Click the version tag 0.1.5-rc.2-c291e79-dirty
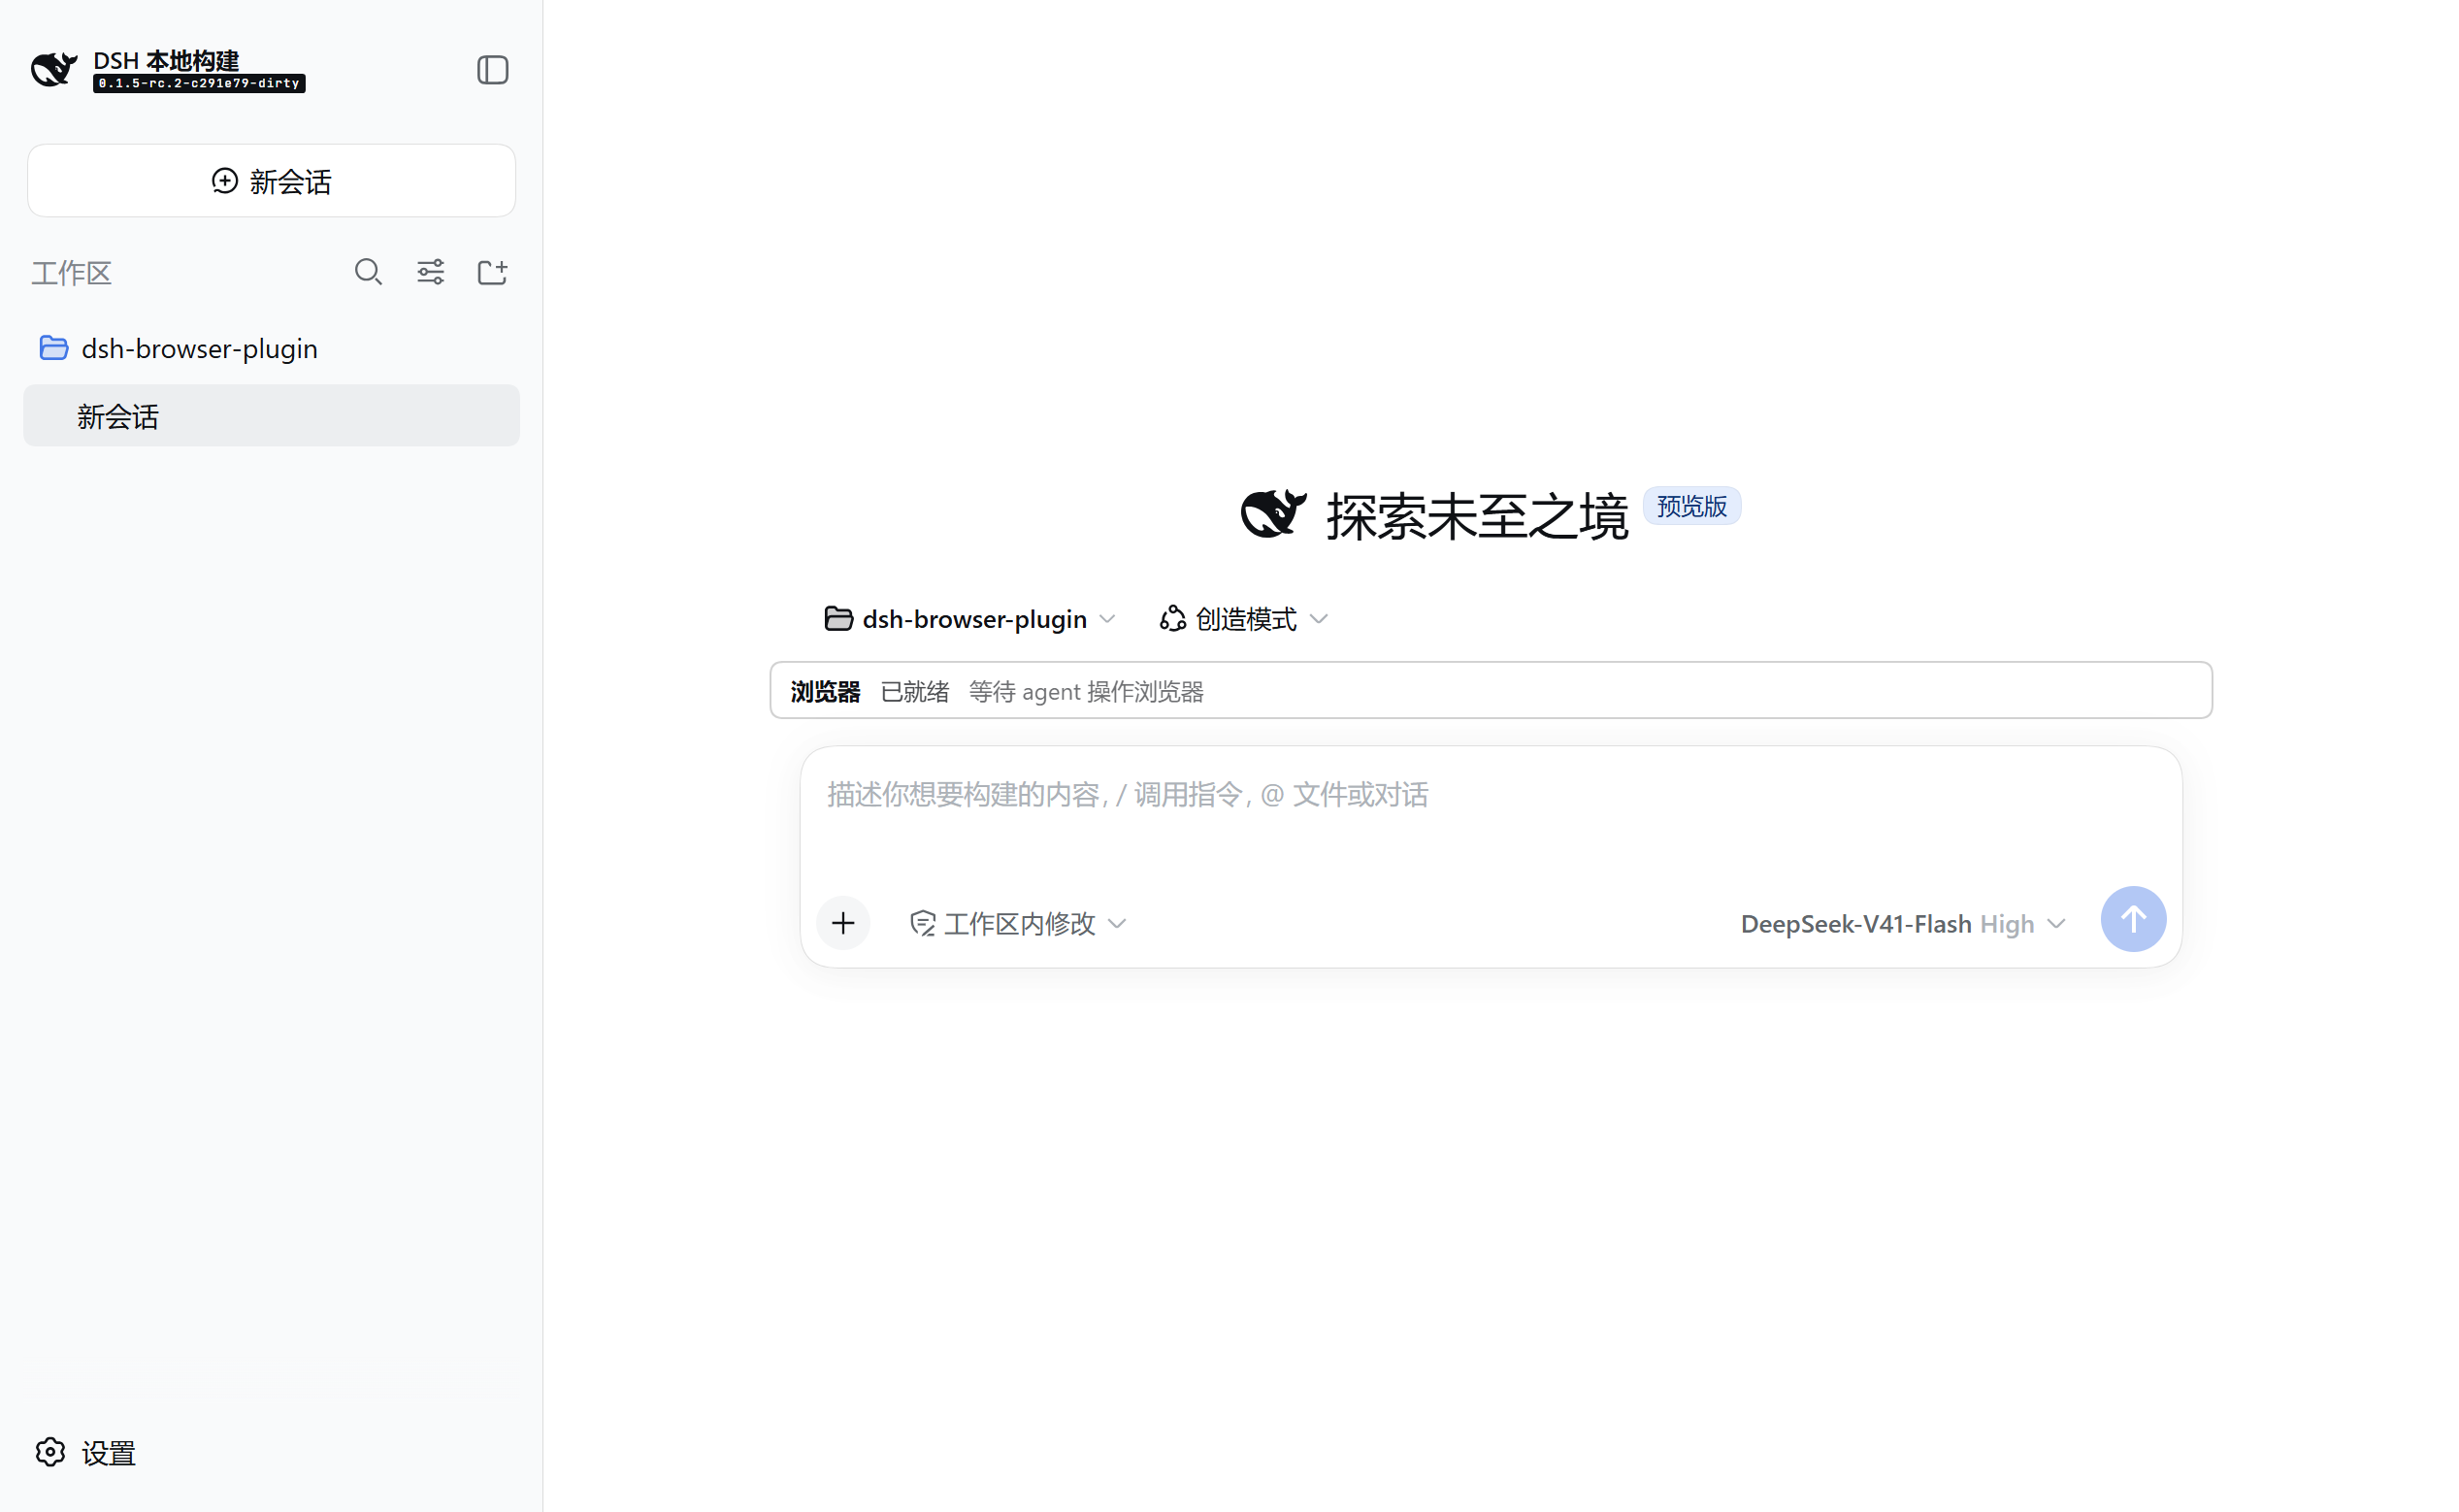The image size is (2459, 1512). 199,84
